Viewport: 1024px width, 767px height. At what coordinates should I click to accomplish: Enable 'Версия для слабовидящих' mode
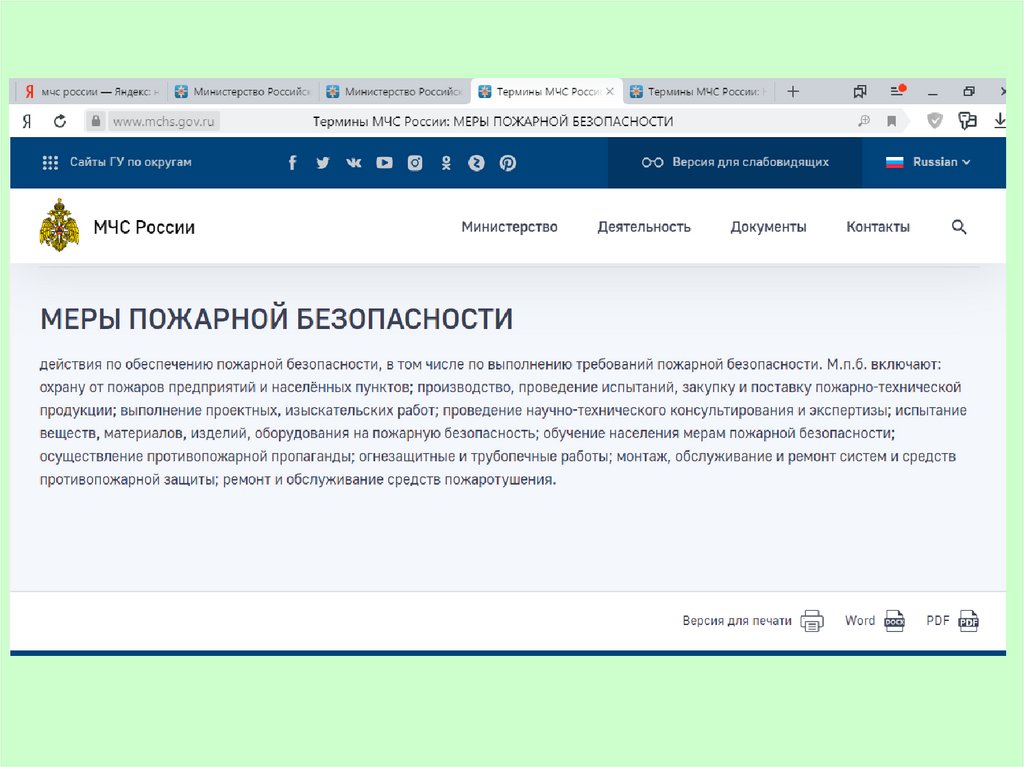pos(735,162)
